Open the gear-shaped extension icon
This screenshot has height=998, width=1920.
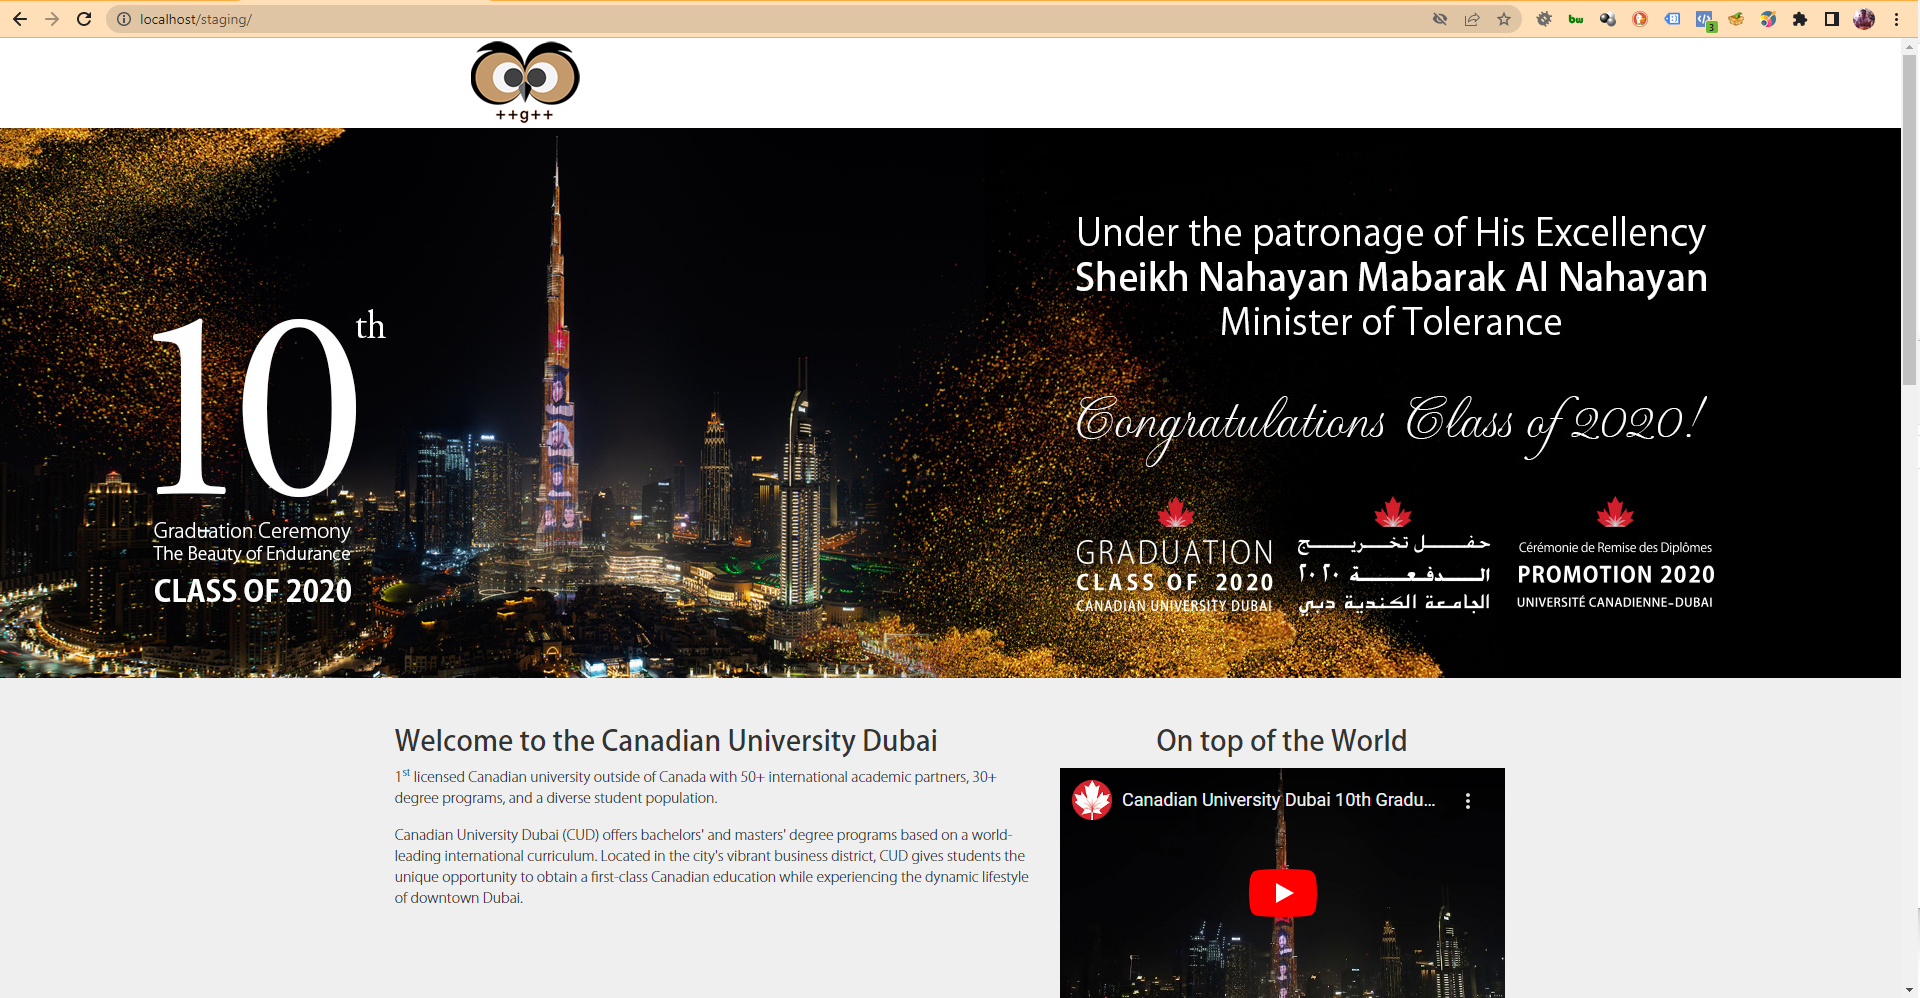(x=1544, y=19)
